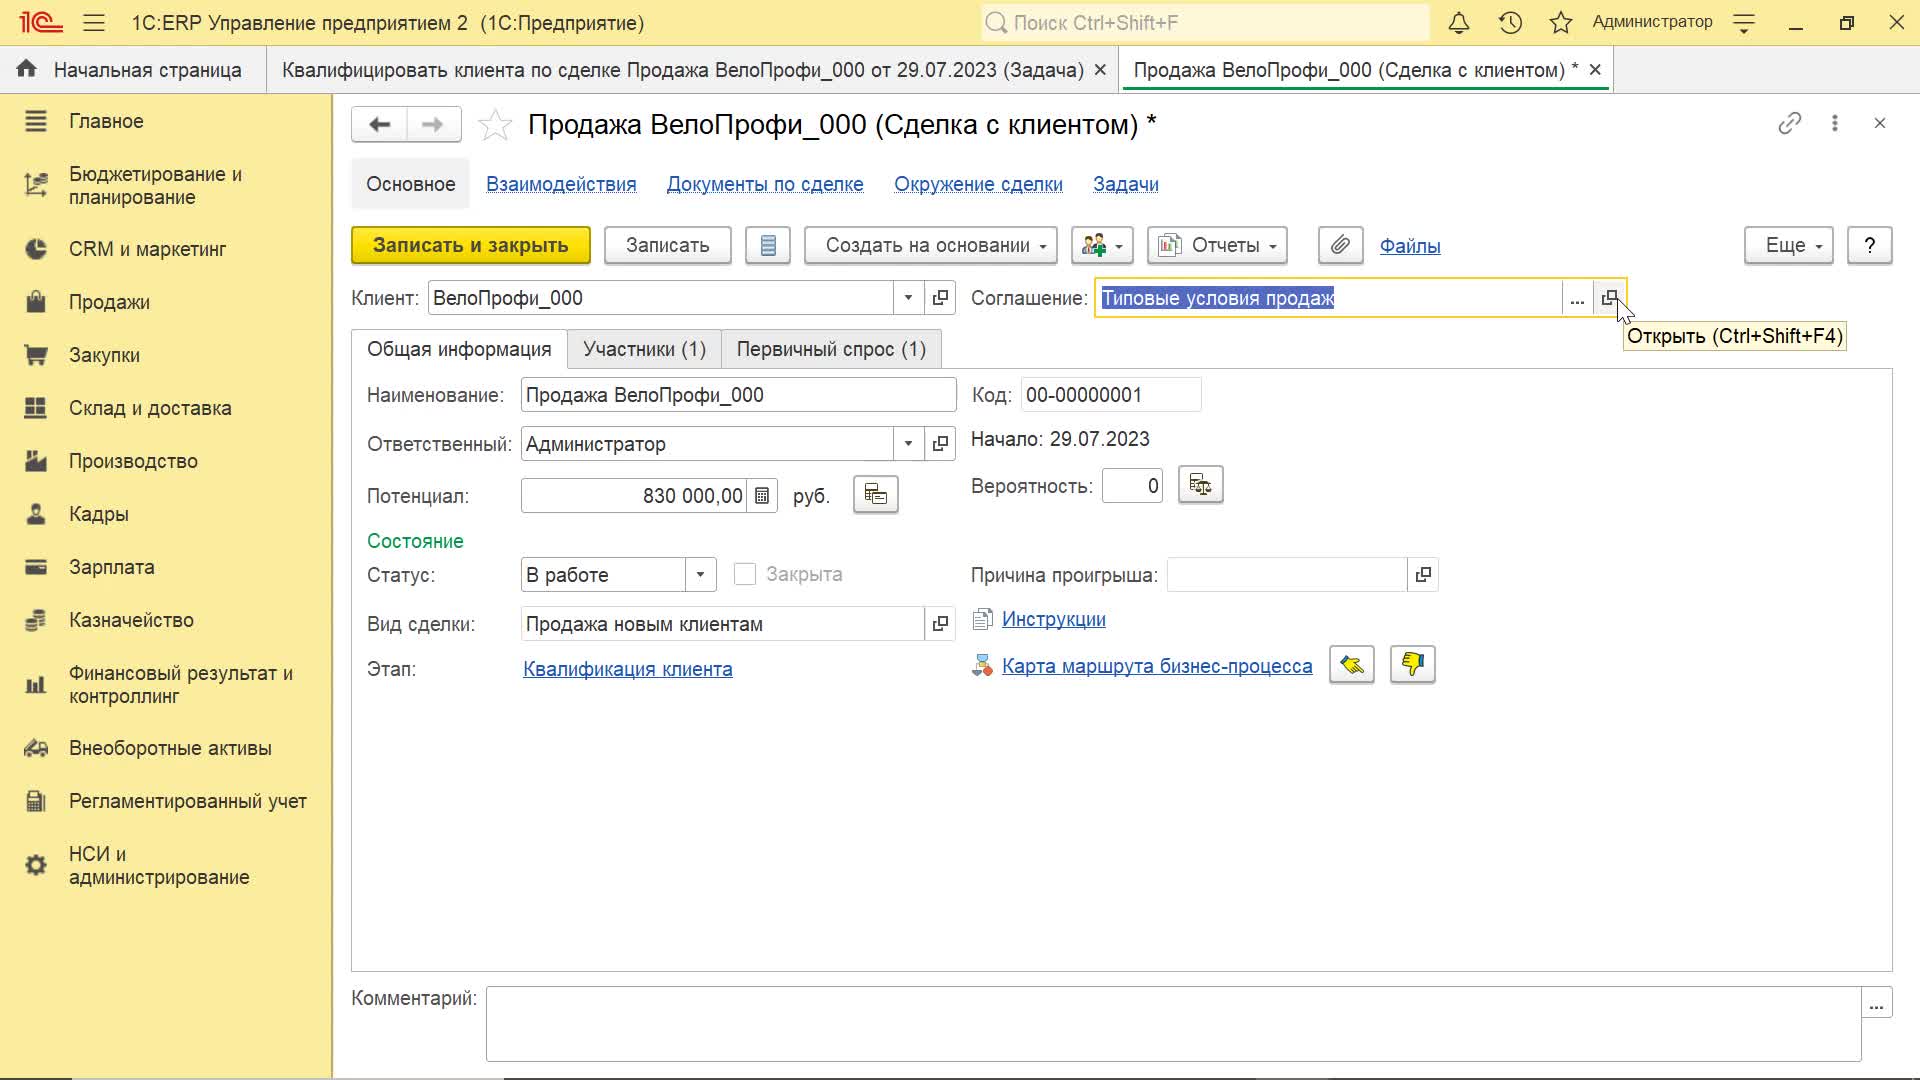
Task: Switch to Документы по сделке tab
Action: click(765, 184)
